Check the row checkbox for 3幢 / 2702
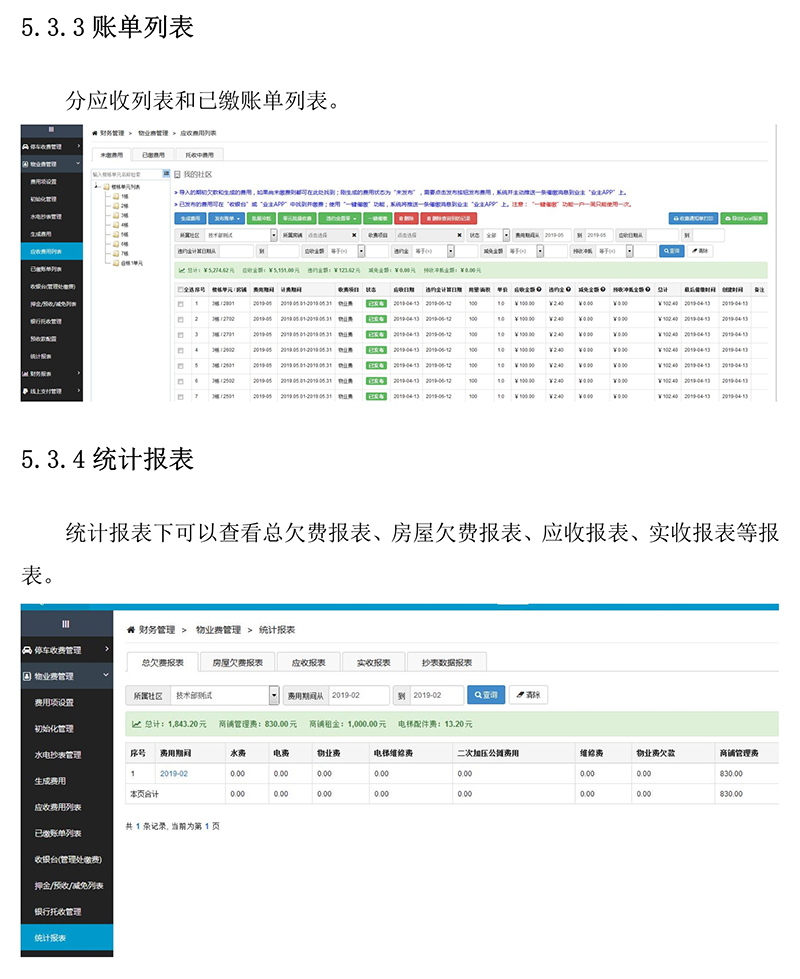 (181, 319)
